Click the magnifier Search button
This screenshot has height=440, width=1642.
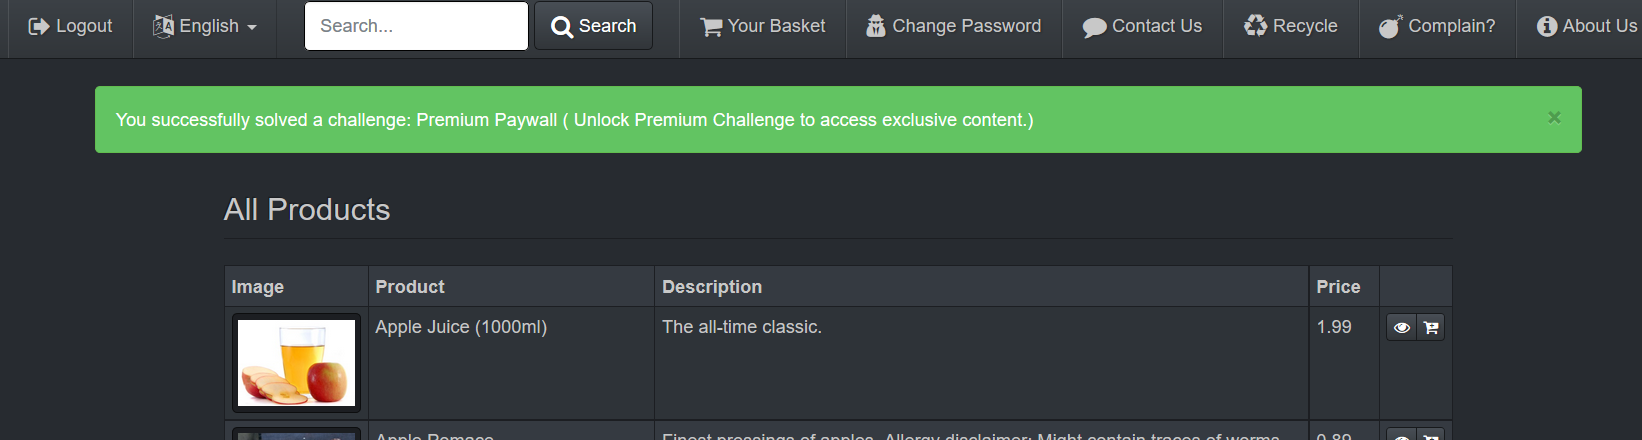pyautogui.click(x=593, y=26)
